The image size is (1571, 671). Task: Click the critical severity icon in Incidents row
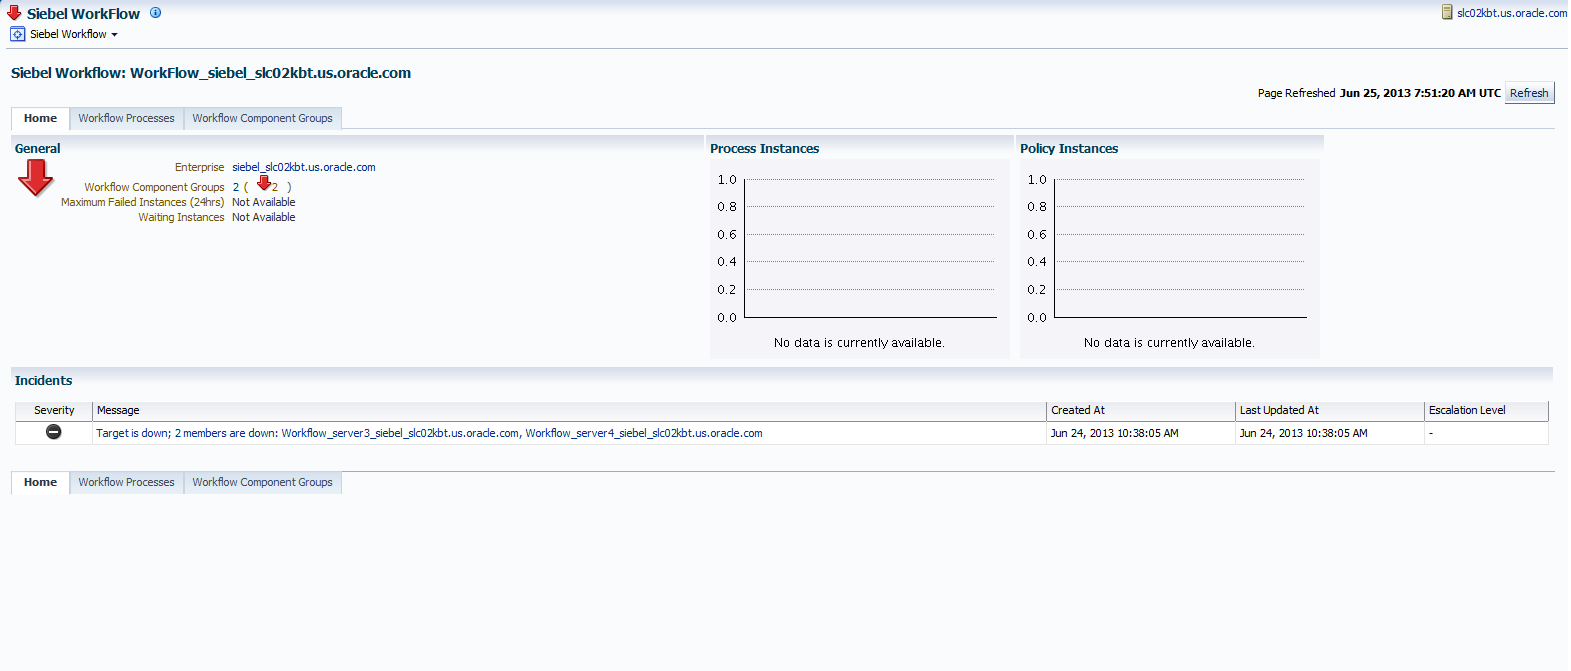coord(54,432)
